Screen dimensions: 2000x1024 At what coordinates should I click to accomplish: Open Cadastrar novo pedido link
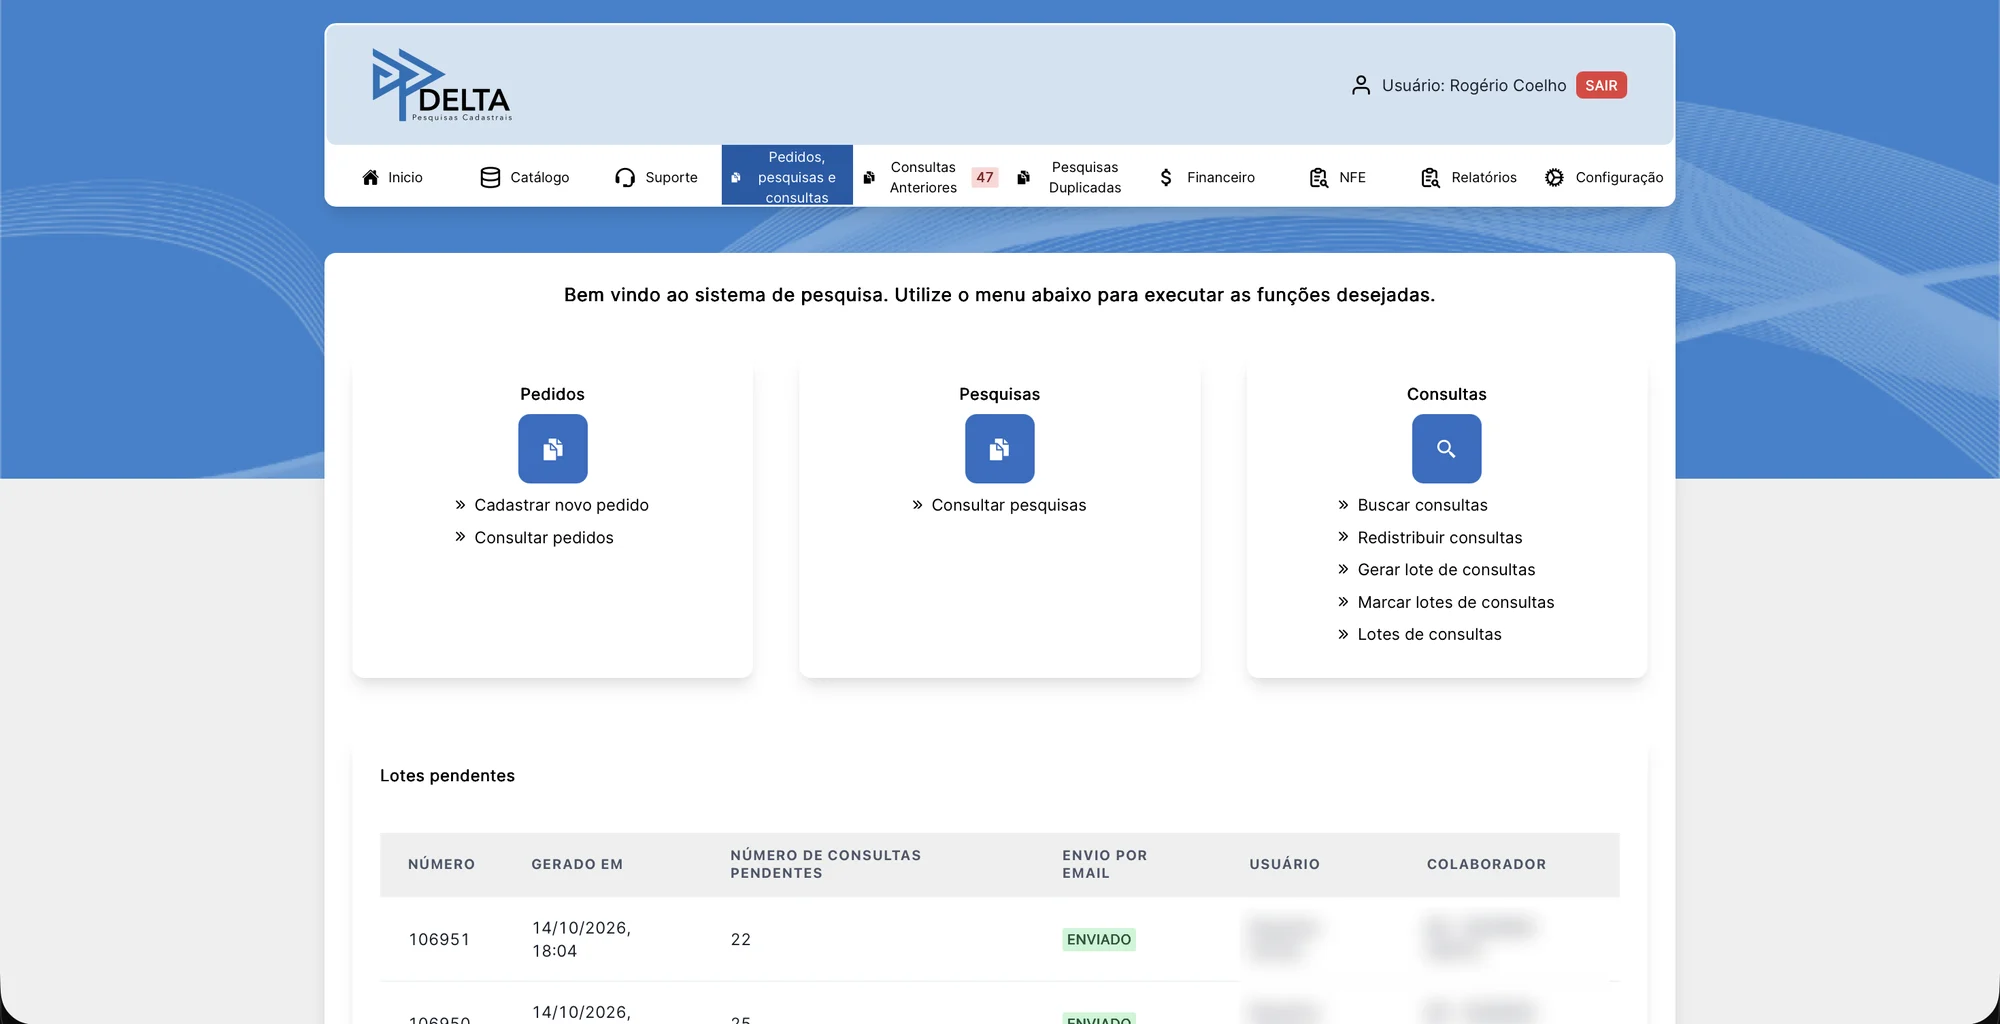561,505
